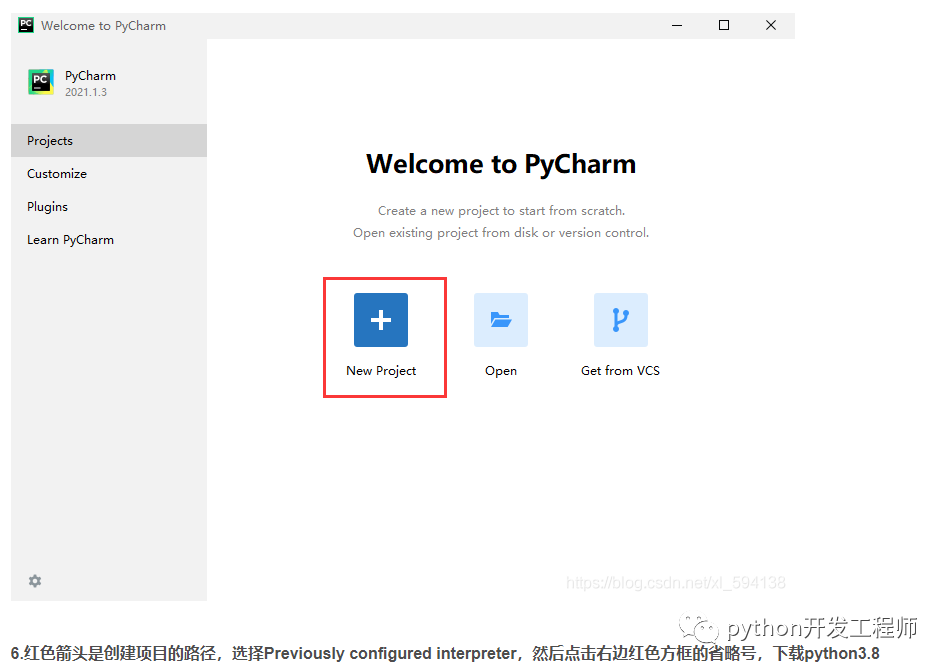948x671 pixels.
Task: Click the 'Welcome to PyCharm' window title text
Action: (x=103, y=25)
